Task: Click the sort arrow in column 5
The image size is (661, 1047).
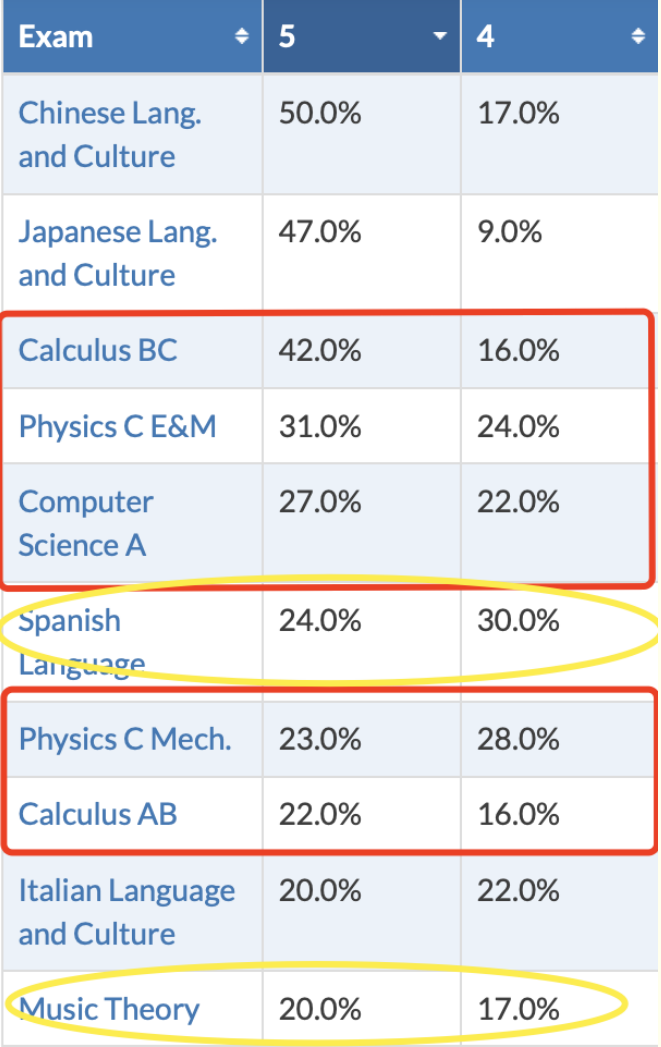Action: 440,36
